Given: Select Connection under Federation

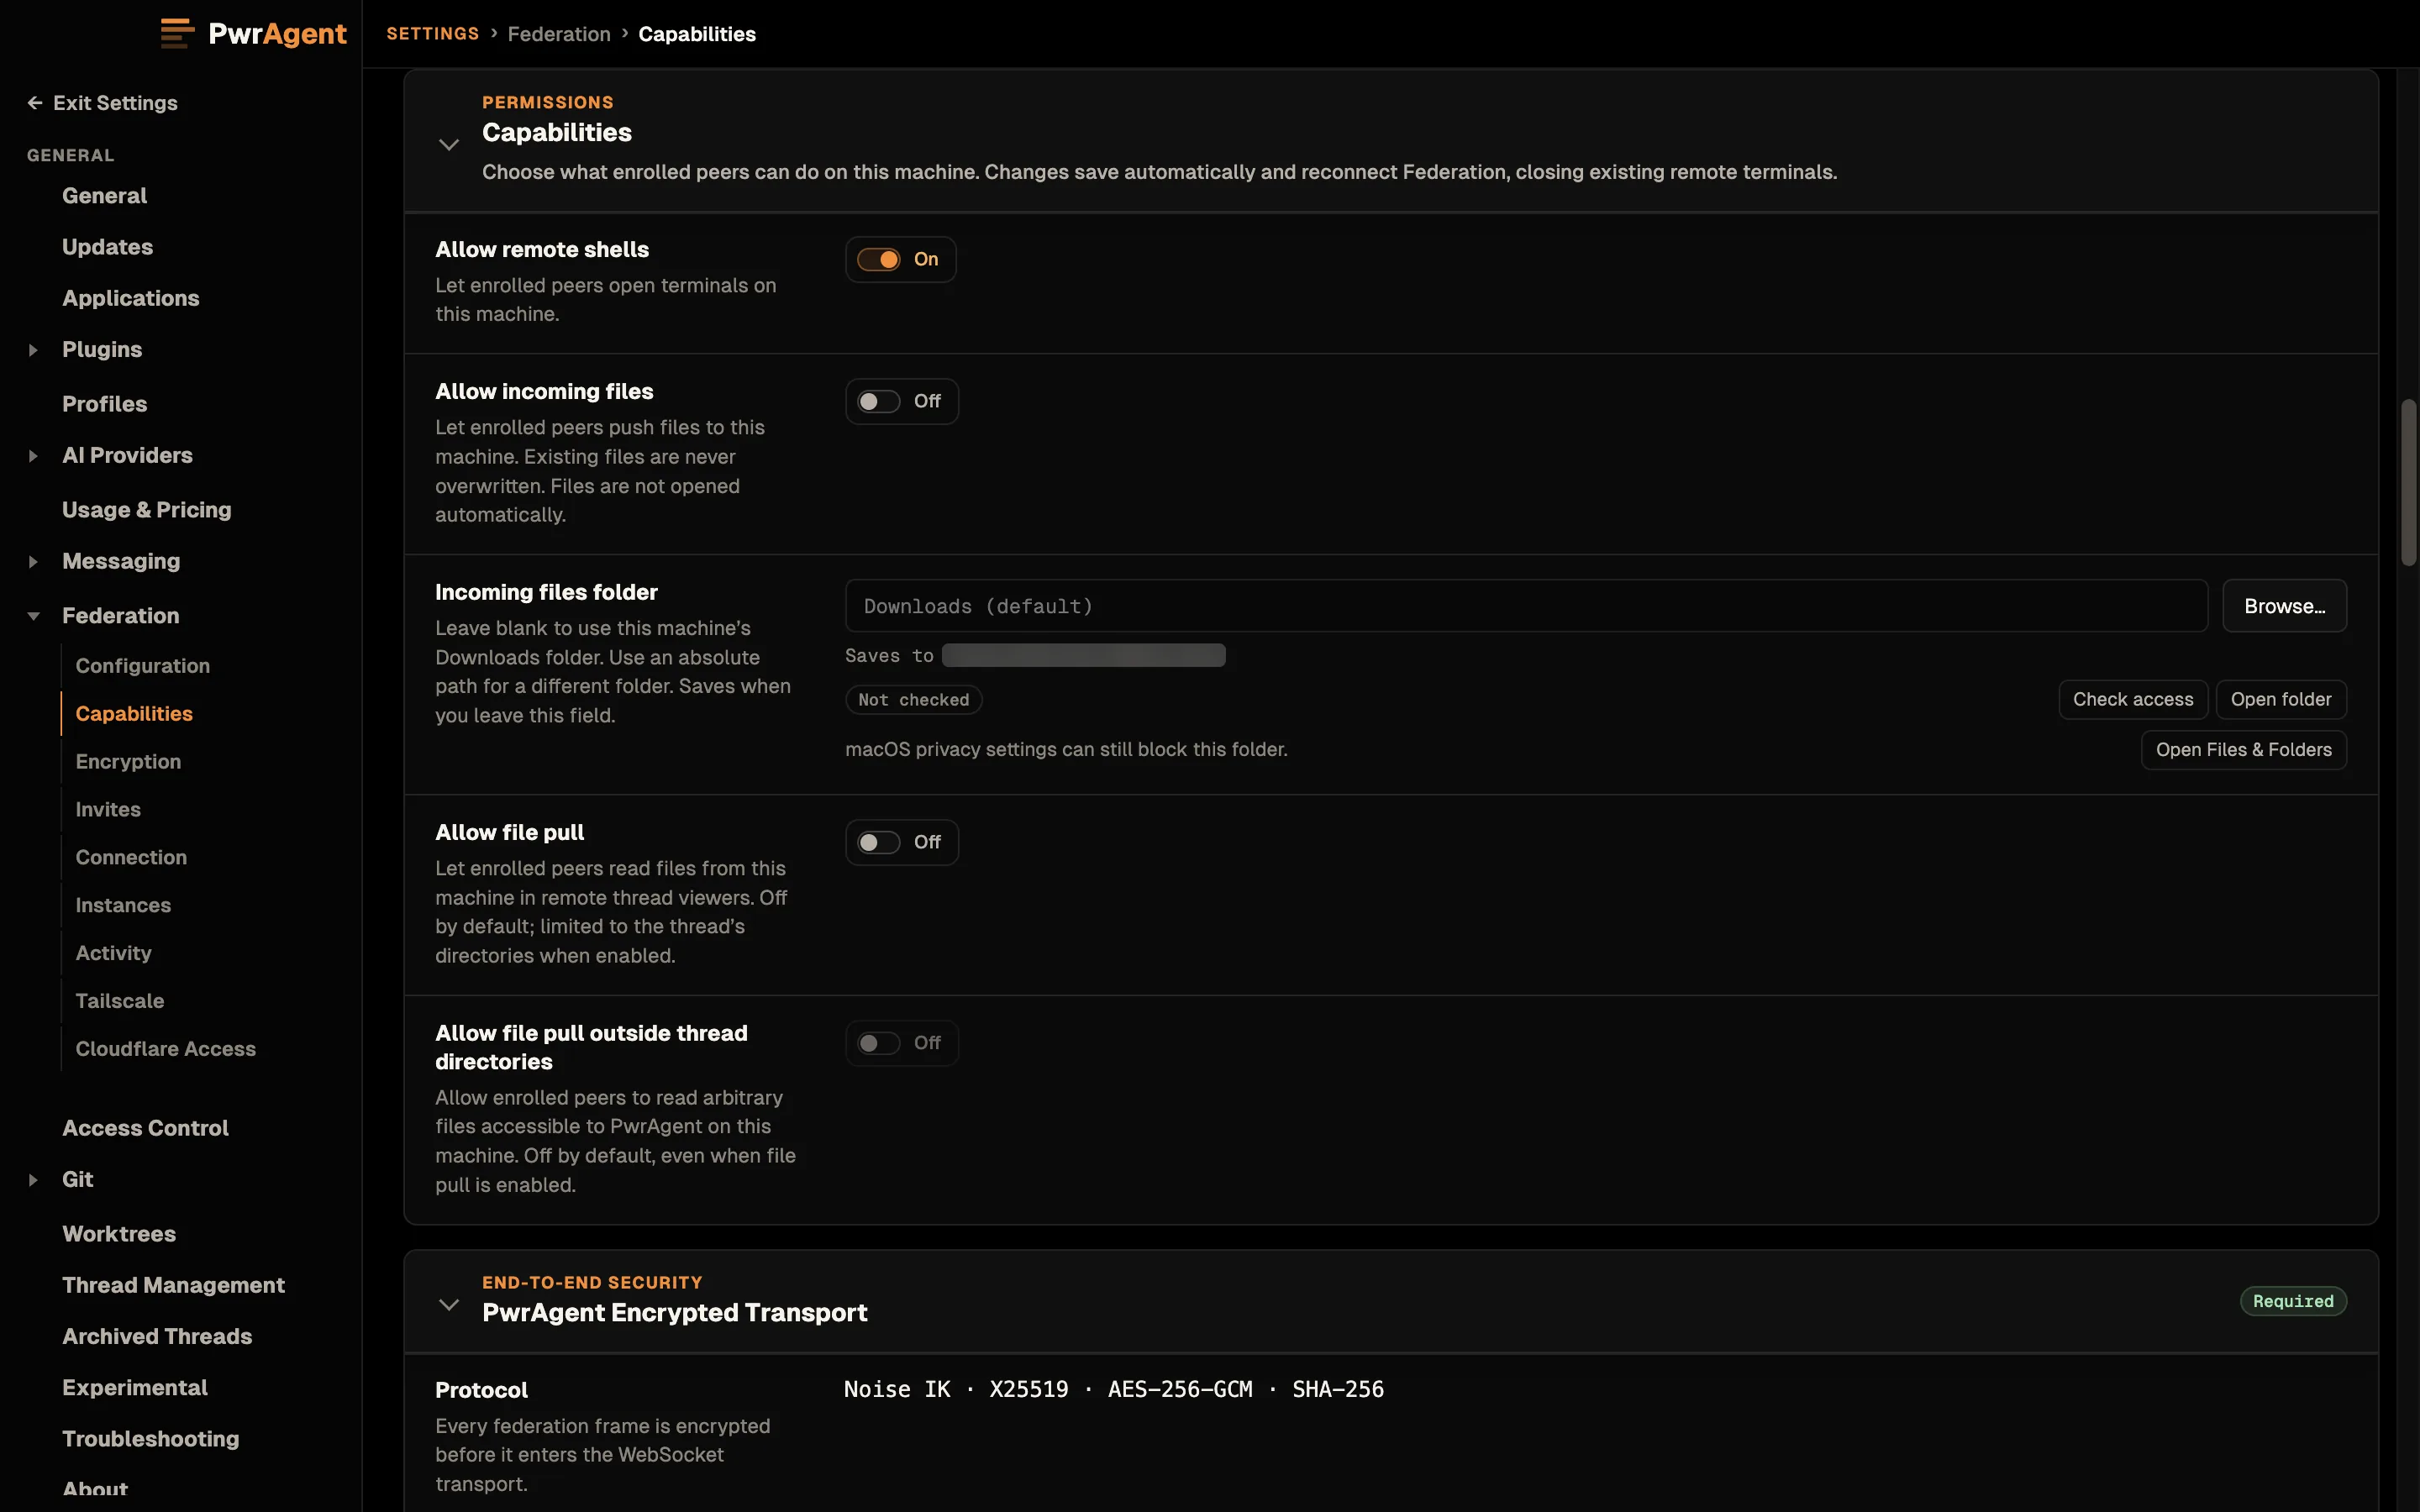Looking at the screenshot, I should [131, 858].
